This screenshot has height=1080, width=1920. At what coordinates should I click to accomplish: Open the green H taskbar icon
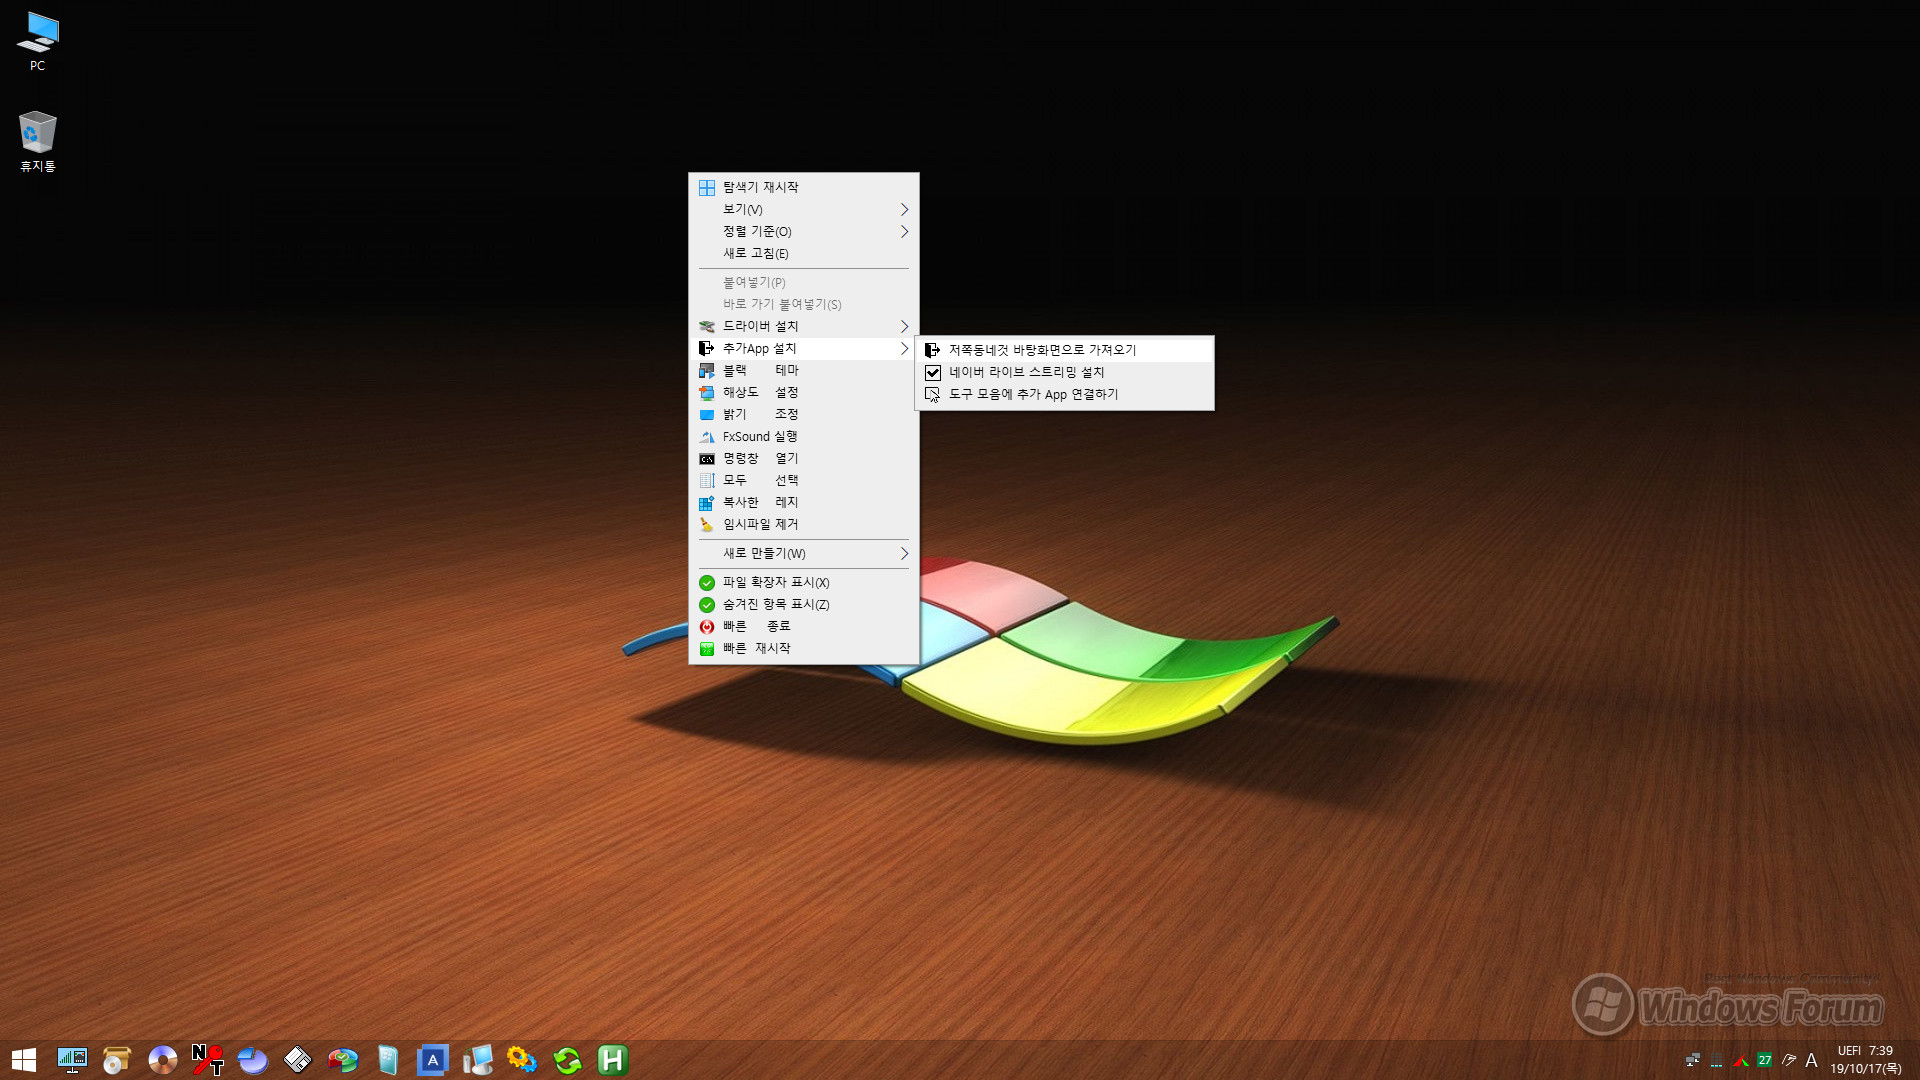pyautogui.click(x=613, y=1060)
